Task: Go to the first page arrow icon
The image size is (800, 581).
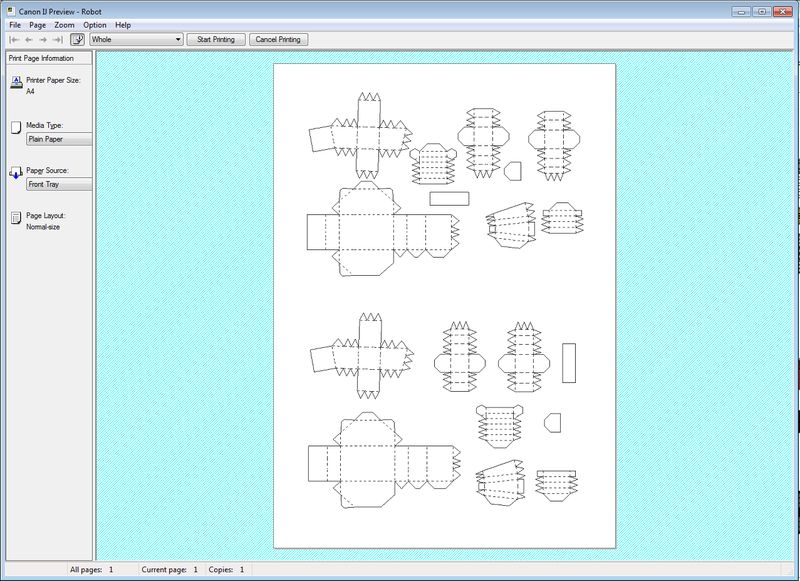Action: pos(14,39)
